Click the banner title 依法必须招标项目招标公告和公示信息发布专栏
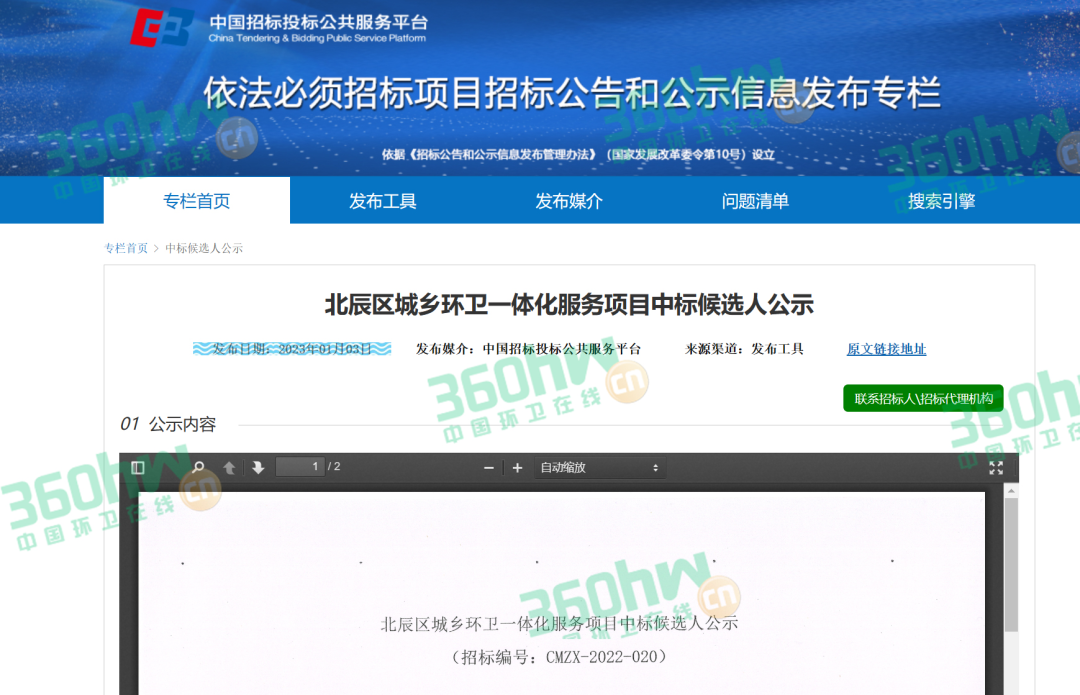The image size is (1080, 695). [x=572, y=93]
